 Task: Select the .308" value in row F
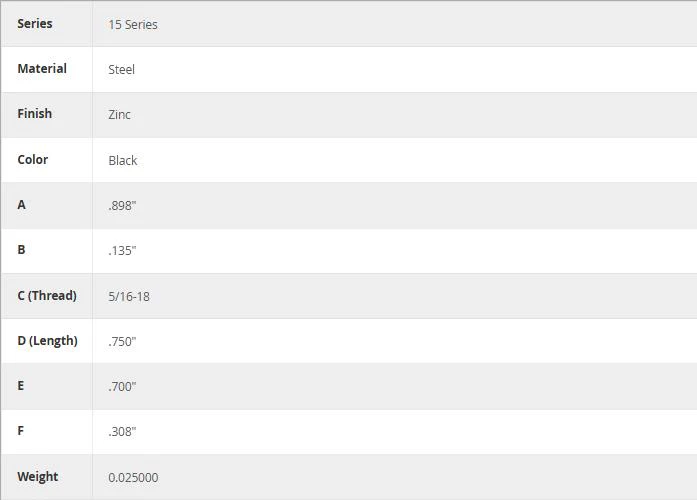click(122, 432)
